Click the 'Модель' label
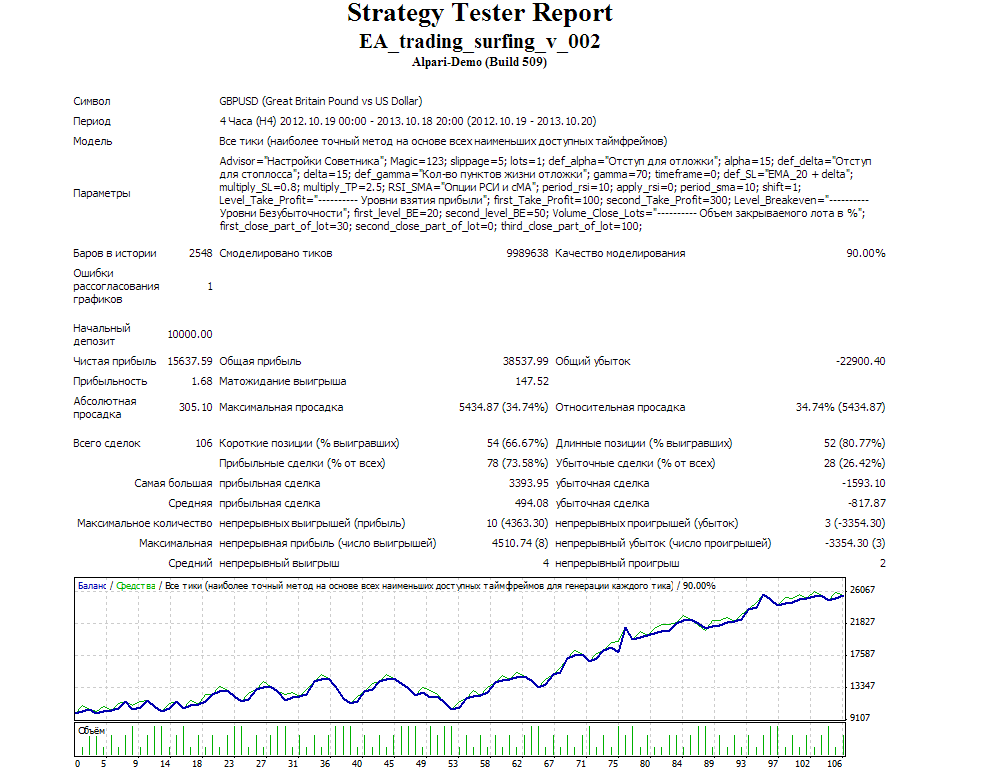The image size is (1000, 775). coord(92,141)
